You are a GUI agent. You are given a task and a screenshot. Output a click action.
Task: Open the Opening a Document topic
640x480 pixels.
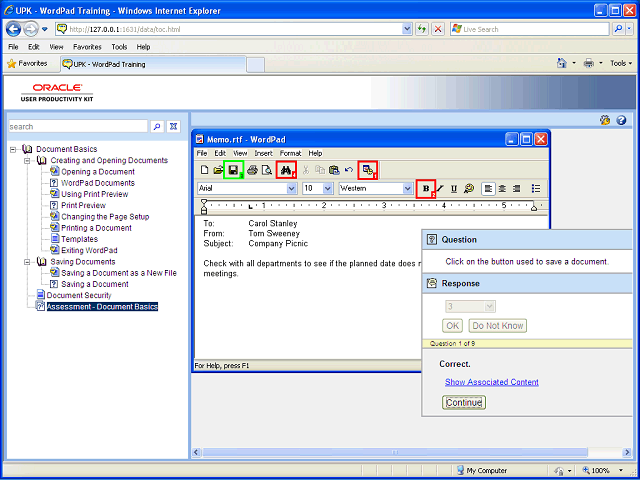point(98,172)
